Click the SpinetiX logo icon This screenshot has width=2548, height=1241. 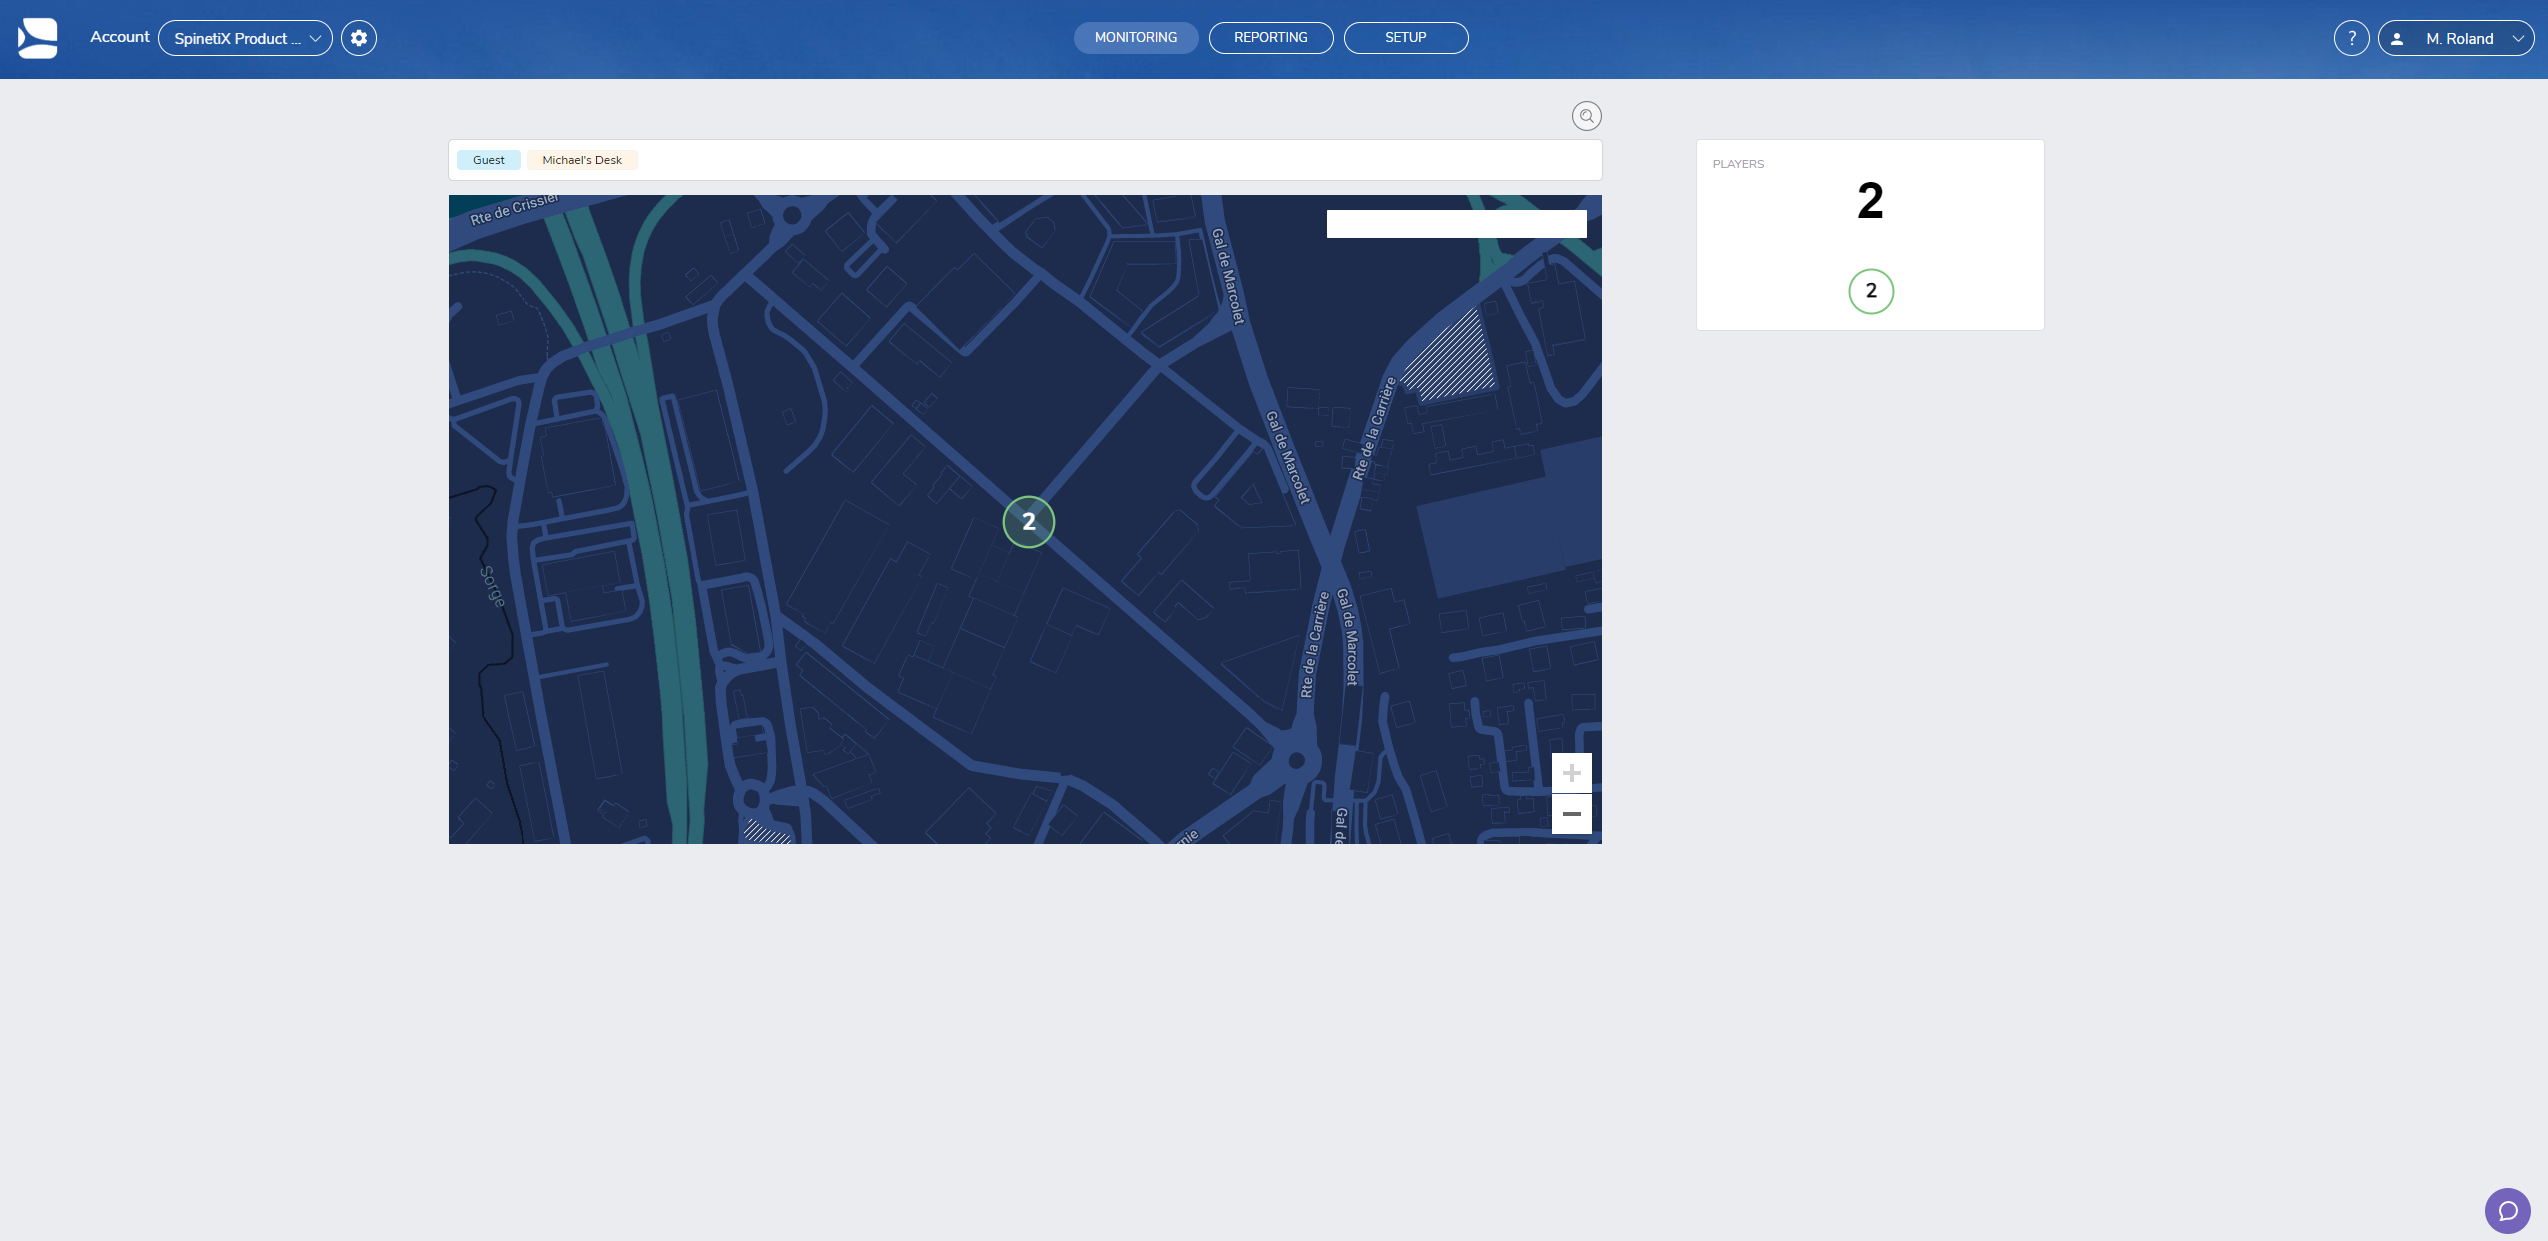tap(38, 38)
